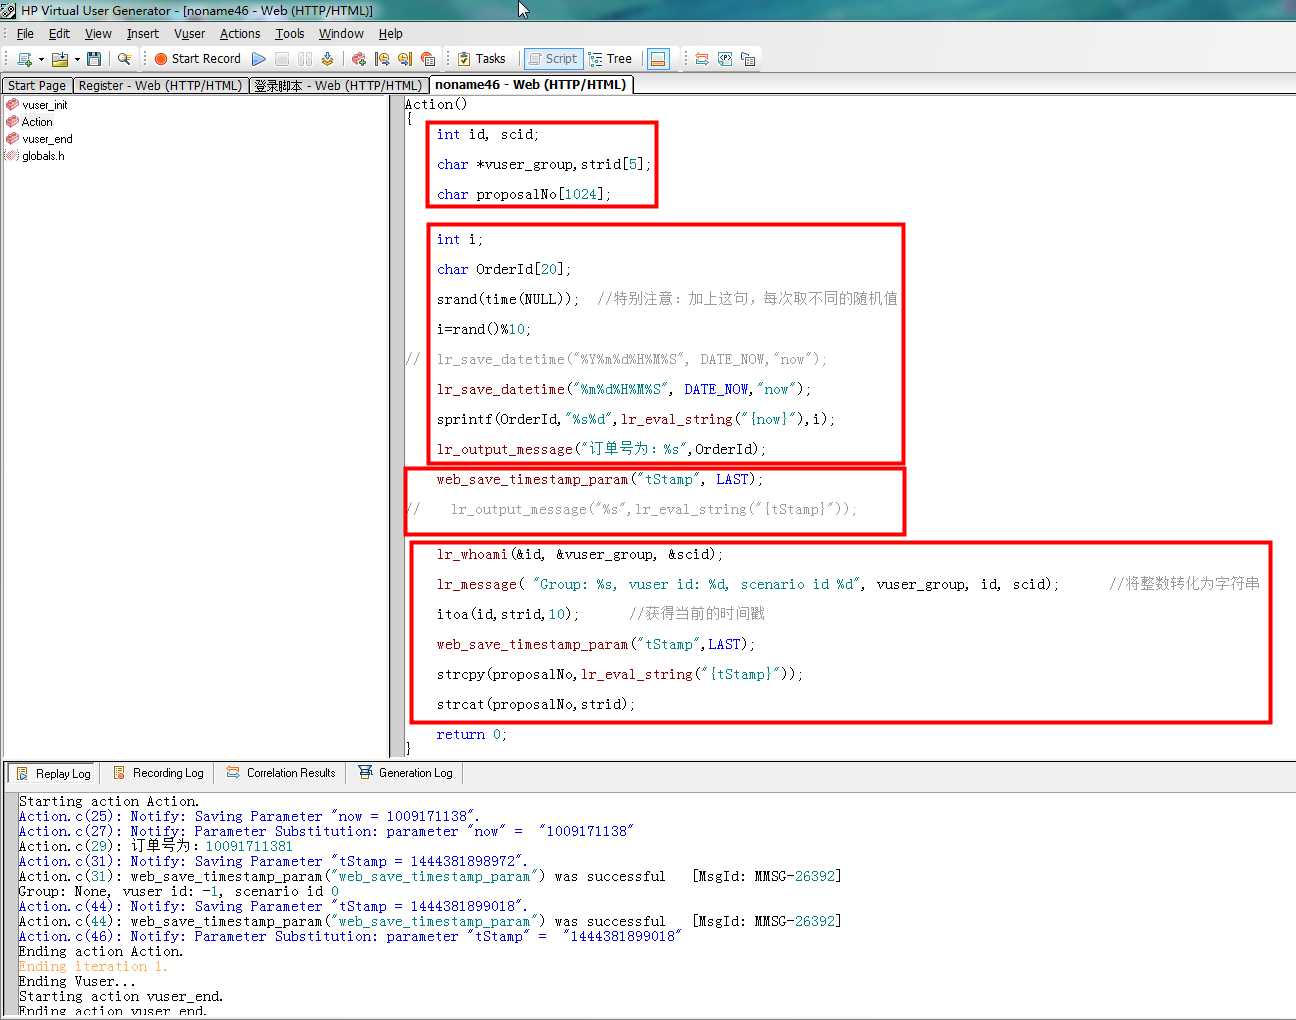Open the Actions menu
Screen dimensions: 1296x1020
[240, 34]
